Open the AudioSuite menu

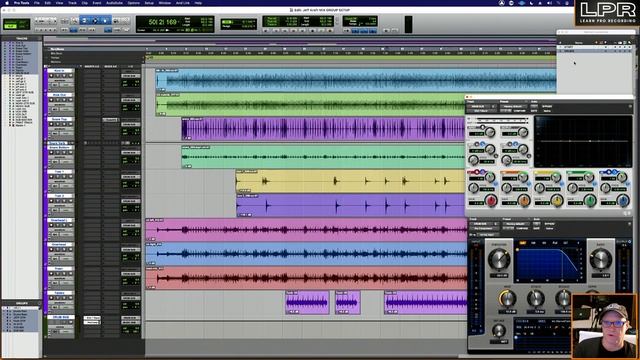[x=114, y=2]
